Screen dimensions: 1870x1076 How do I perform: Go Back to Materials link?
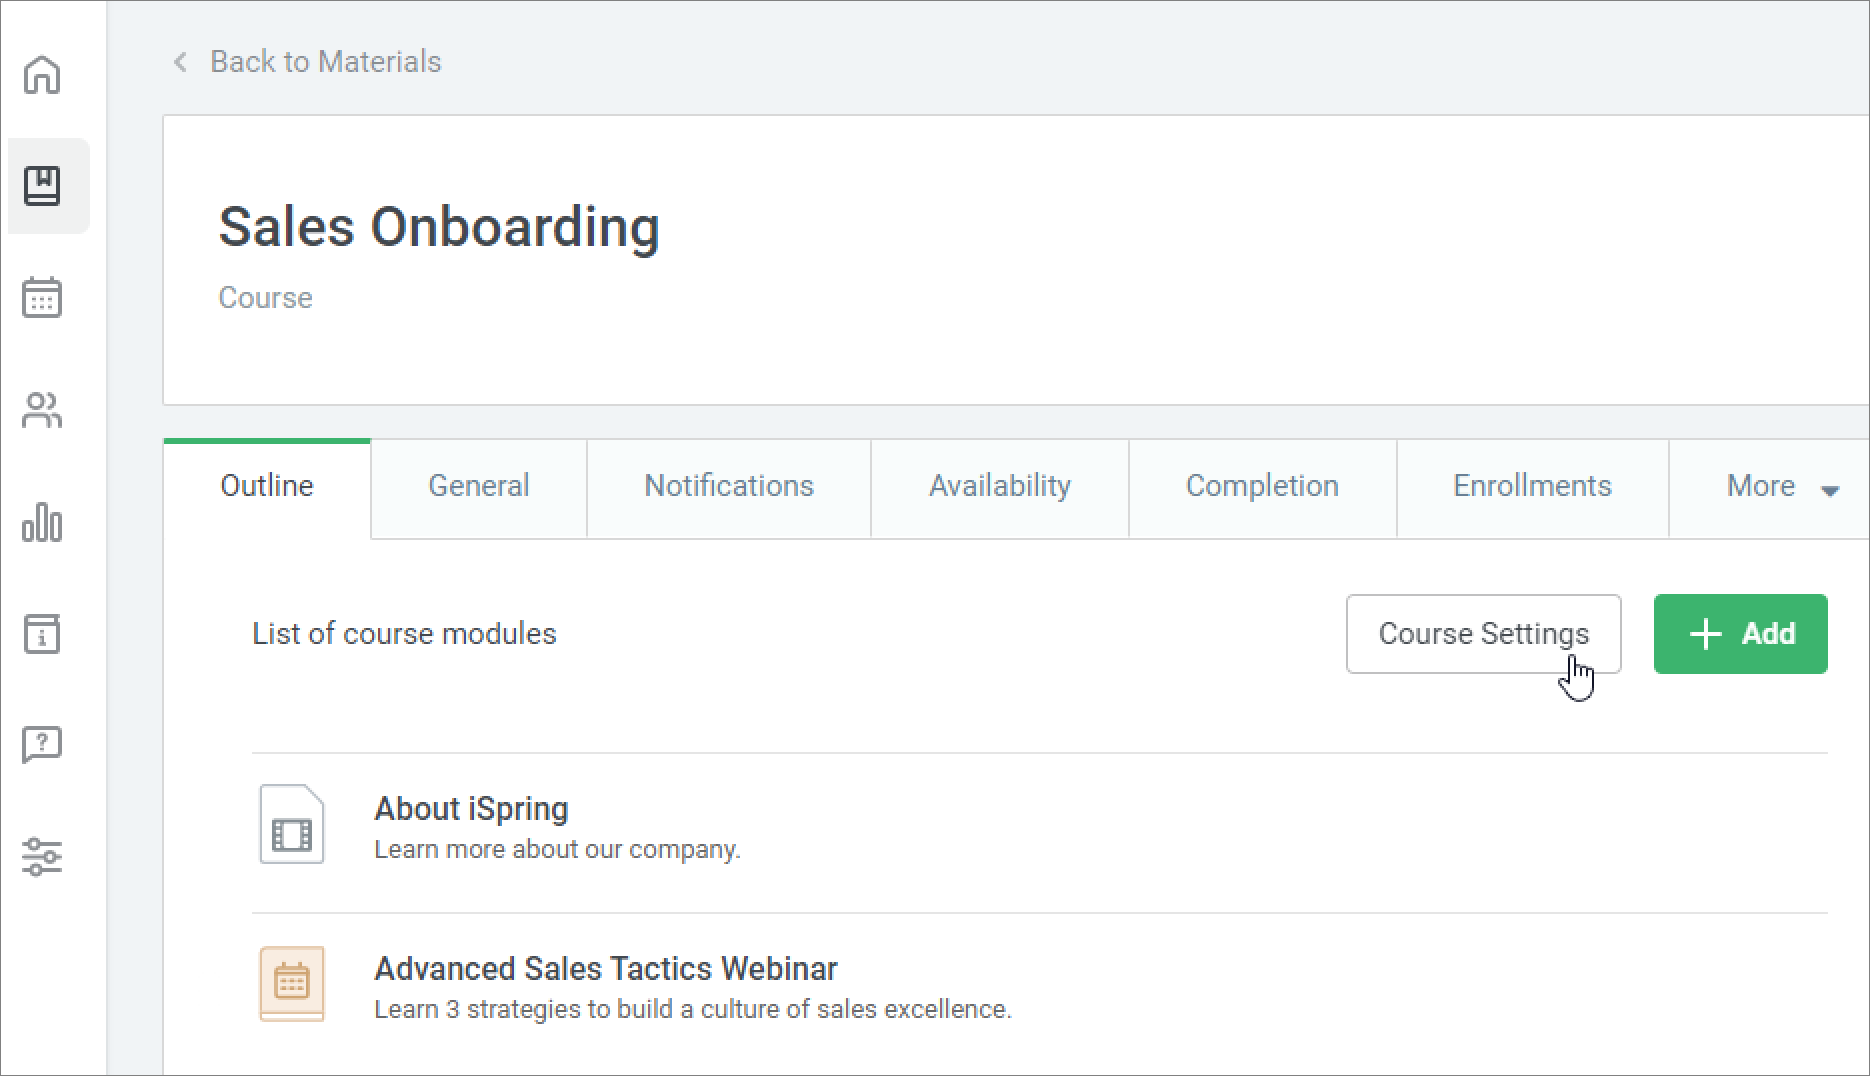[x=324, y=62]
